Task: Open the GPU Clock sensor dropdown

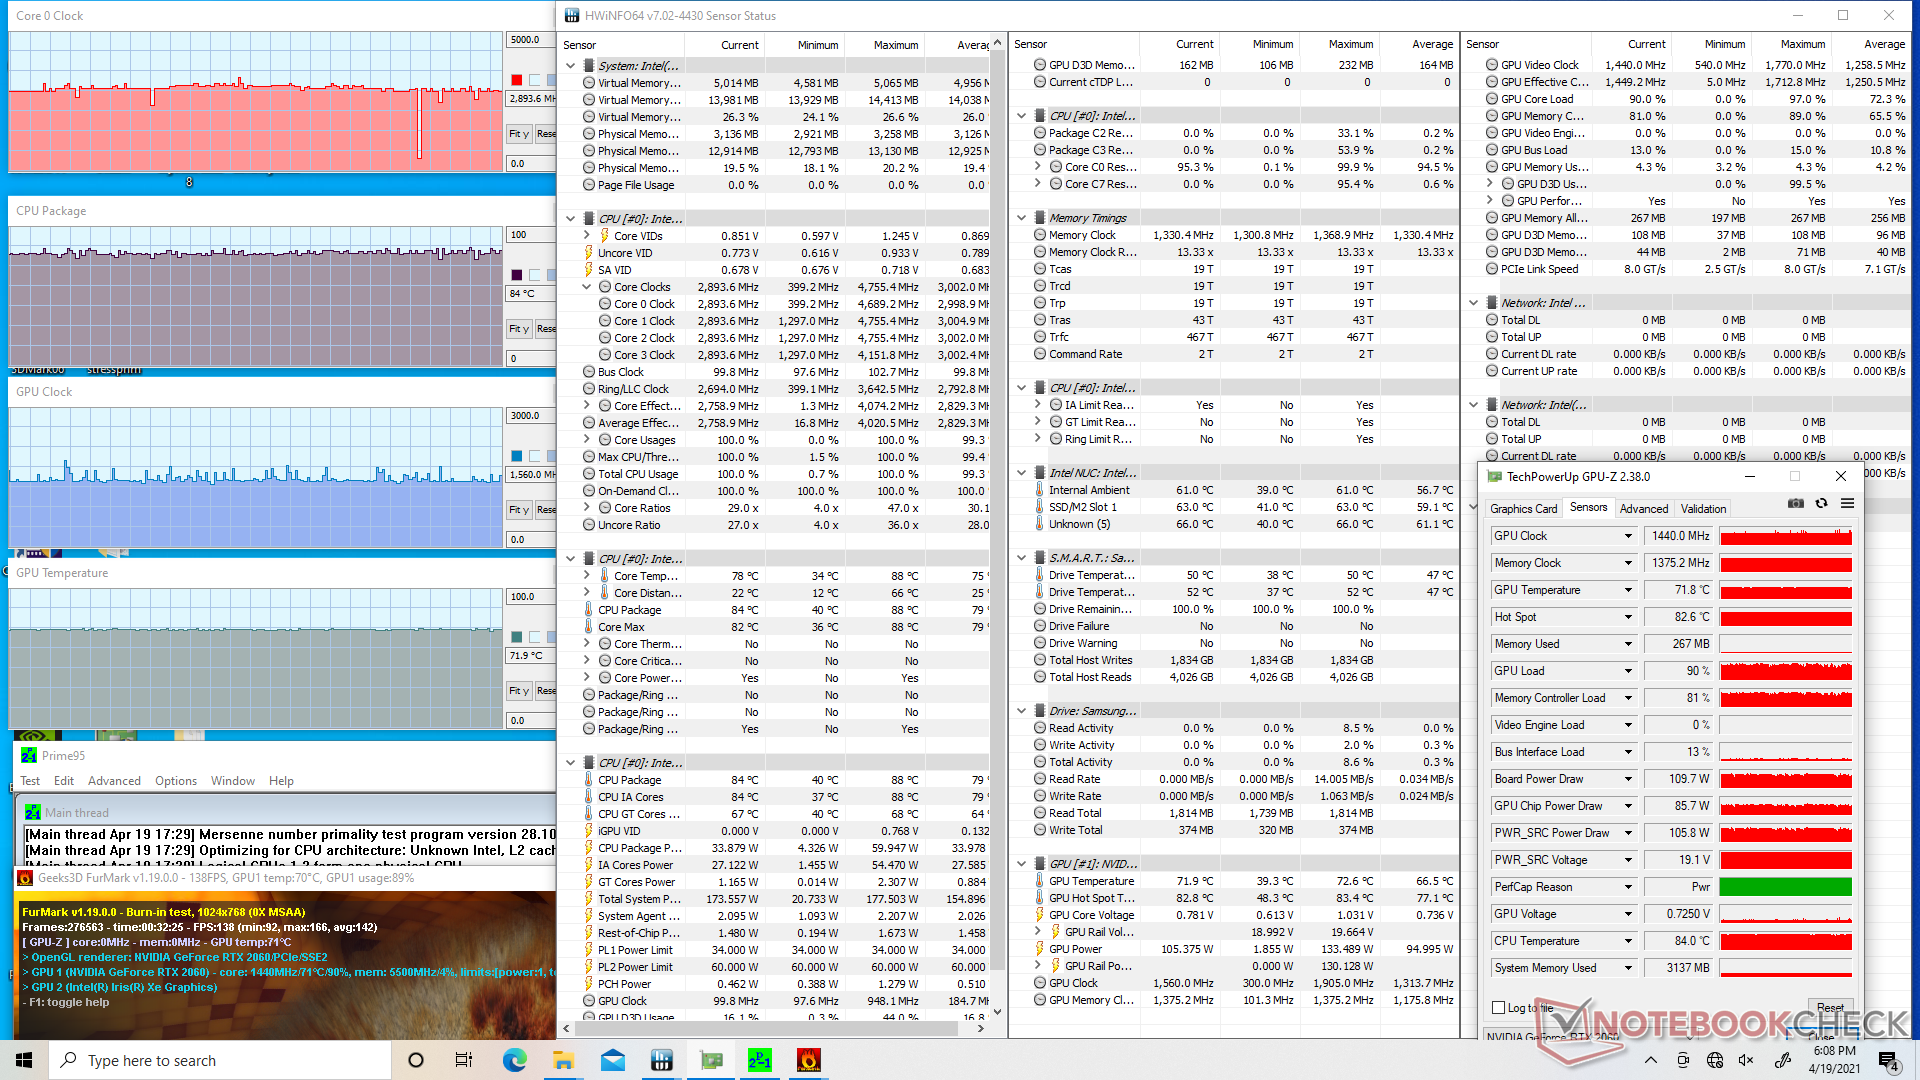Action: pyautogui.click(x=1627, y=536)
